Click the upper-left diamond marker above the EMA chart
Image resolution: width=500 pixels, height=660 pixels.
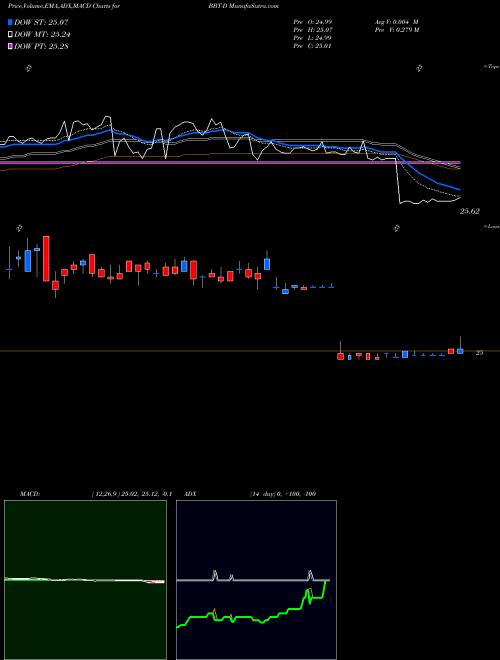click(x=29, y=68)
